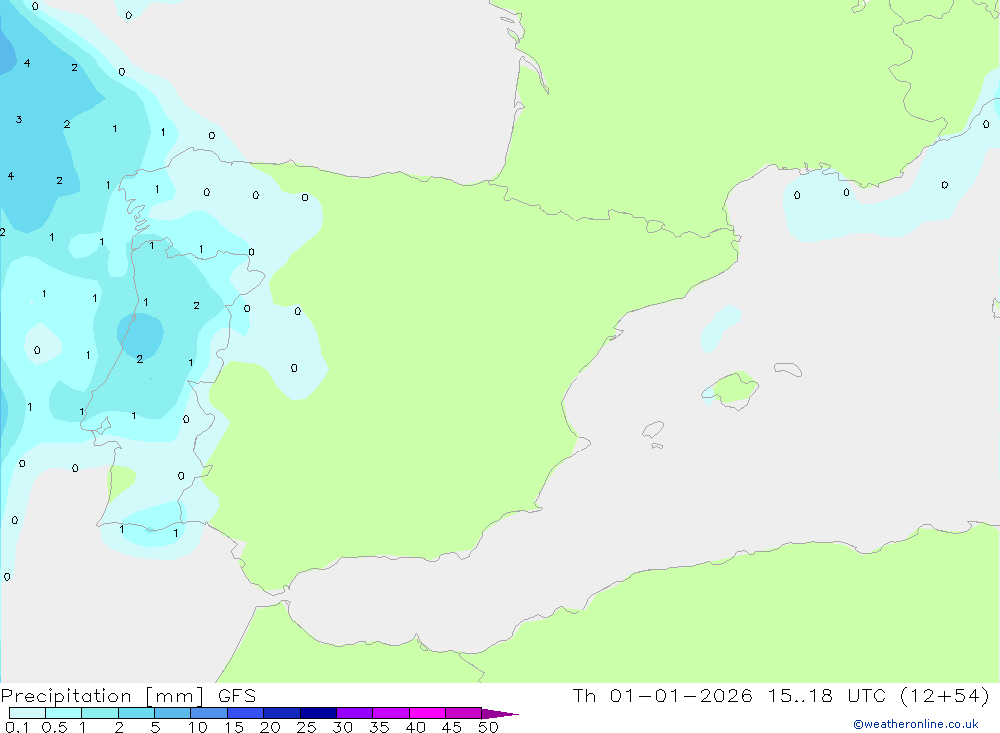Select the "GFS" model label
The height and width of the screenshot is (733, 1000).
[x=237, y=696]
